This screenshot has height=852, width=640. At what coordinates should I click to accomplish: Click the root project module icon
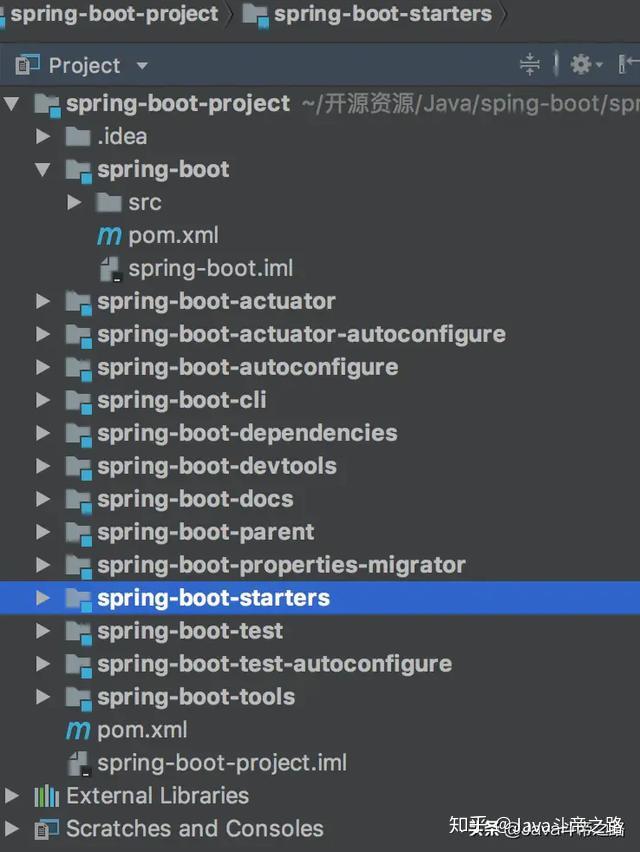click(x=47, y=104)
